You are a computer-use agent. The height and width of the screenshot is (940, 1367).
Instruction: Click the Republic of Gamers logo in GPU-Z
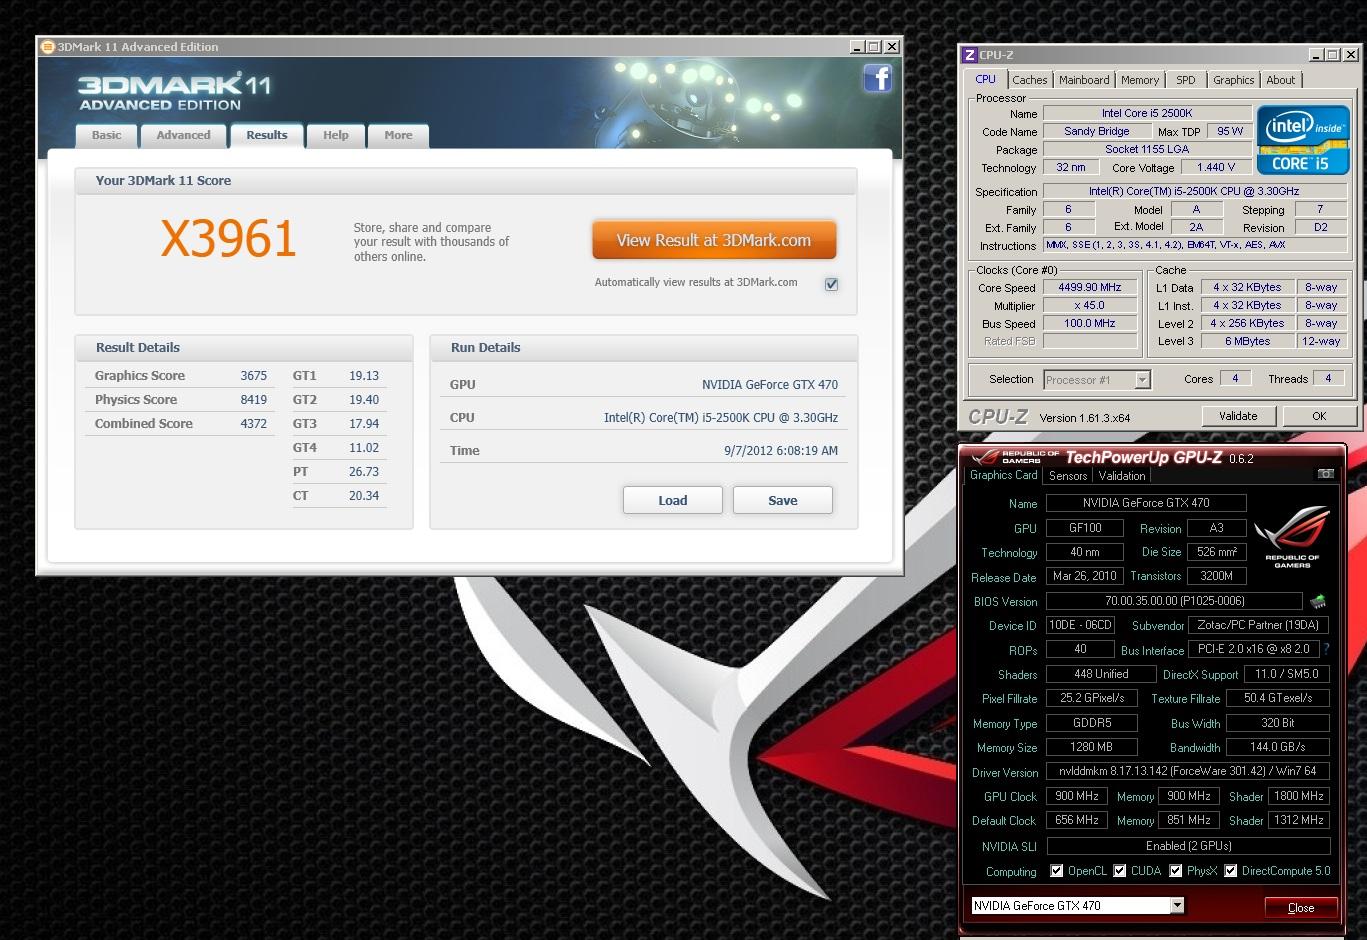(x=1292, y=537)
